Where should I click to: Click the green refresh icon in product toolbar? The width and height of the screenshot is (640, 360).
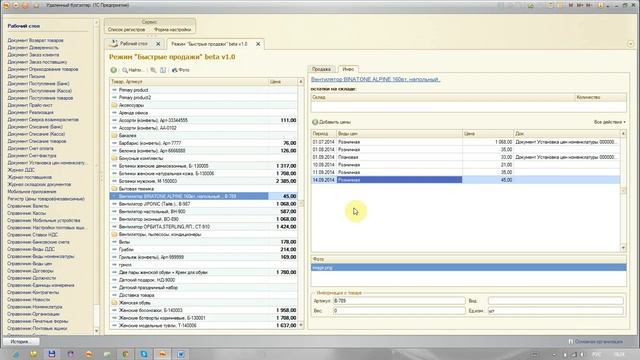(x=113, y=70)
